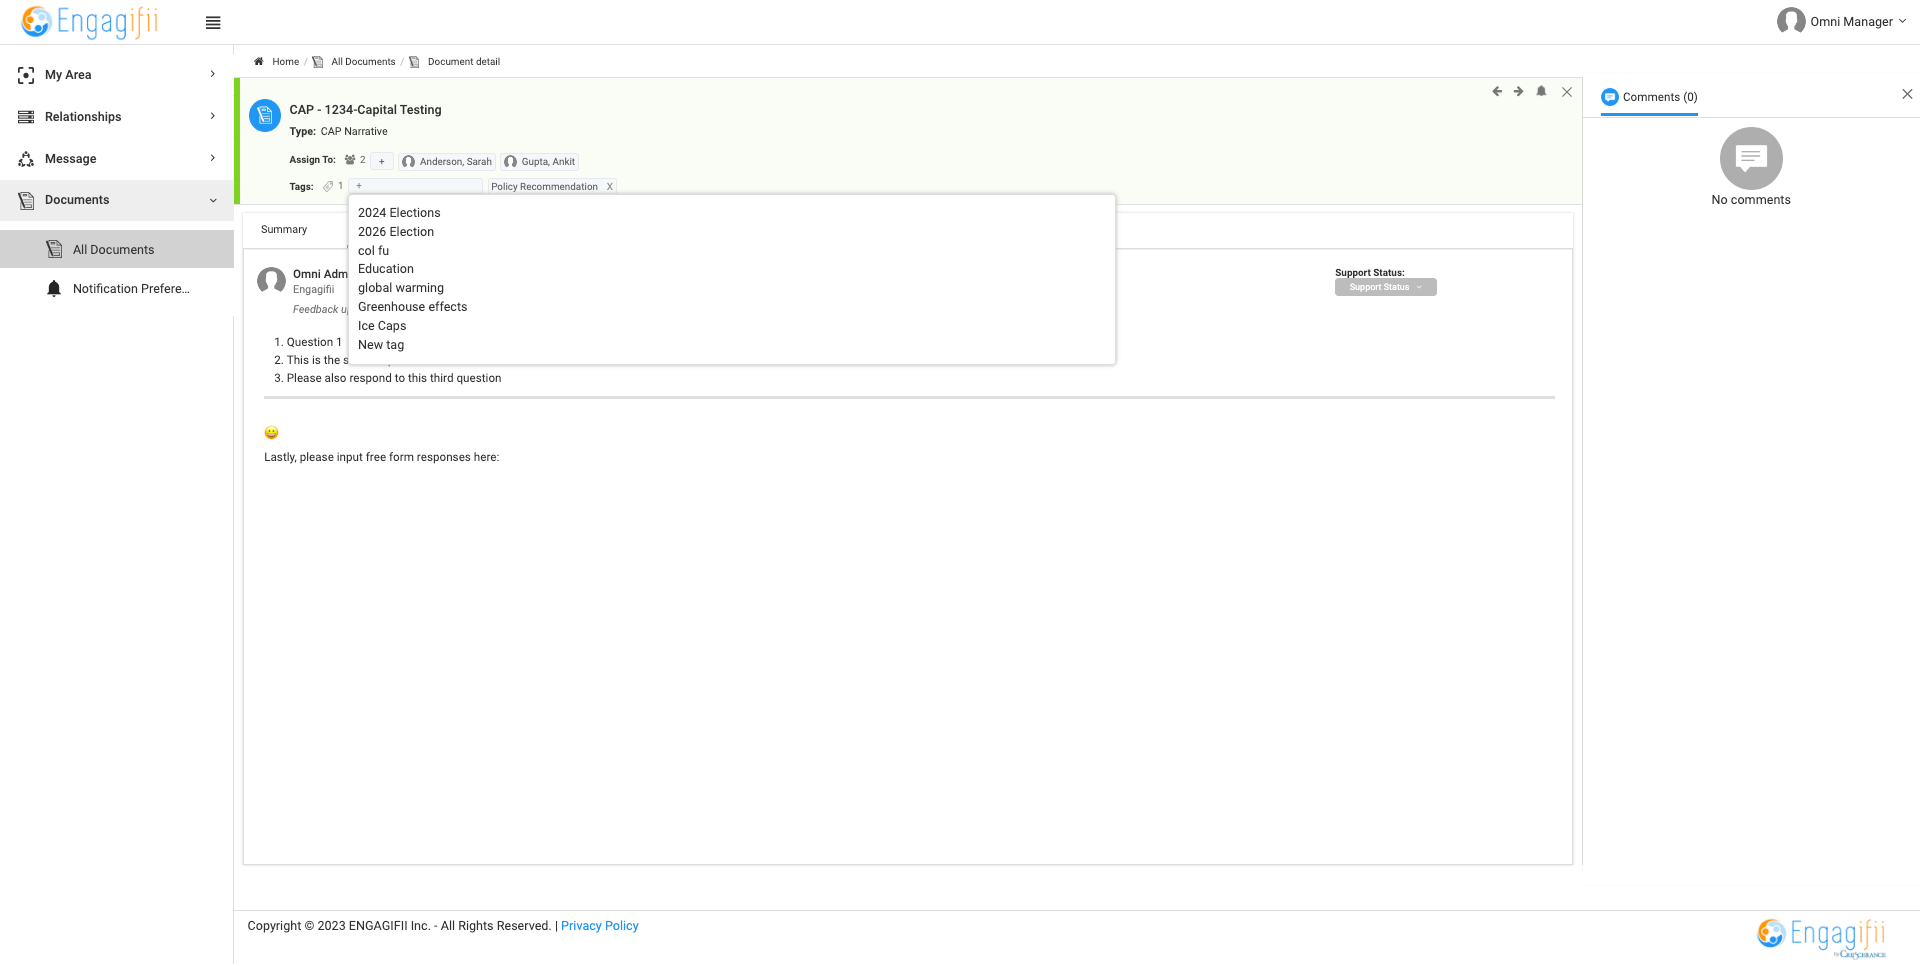
Task: Click the blue document icon beside CAP title
Action: (265, 115)
